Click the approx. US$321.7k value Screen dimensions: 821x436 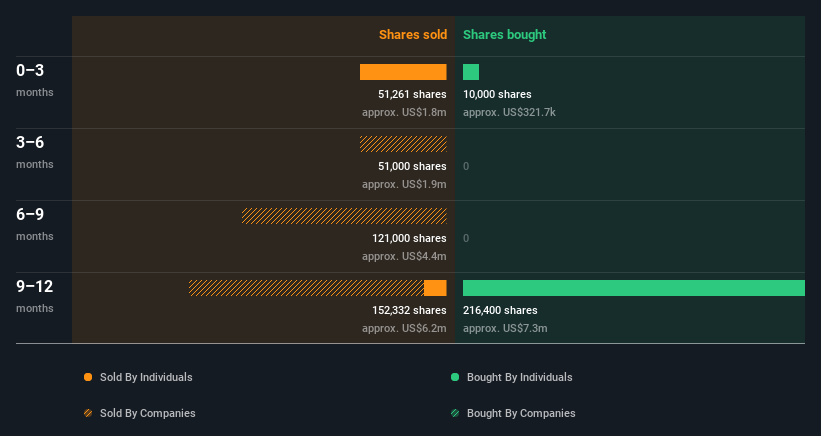[x=509, y=113]
